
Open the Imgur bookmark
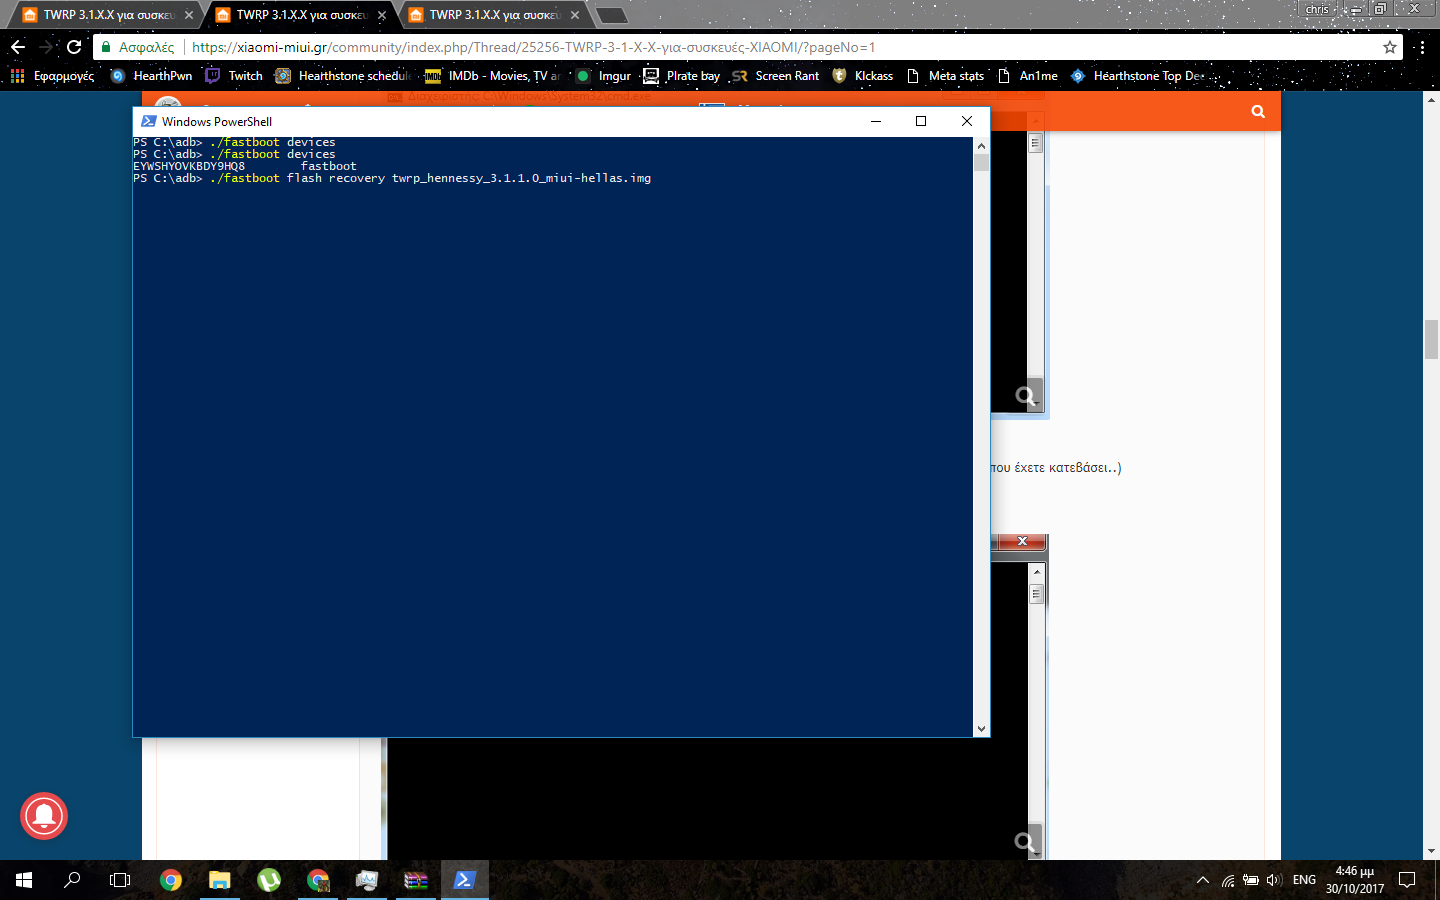(603, 76)
